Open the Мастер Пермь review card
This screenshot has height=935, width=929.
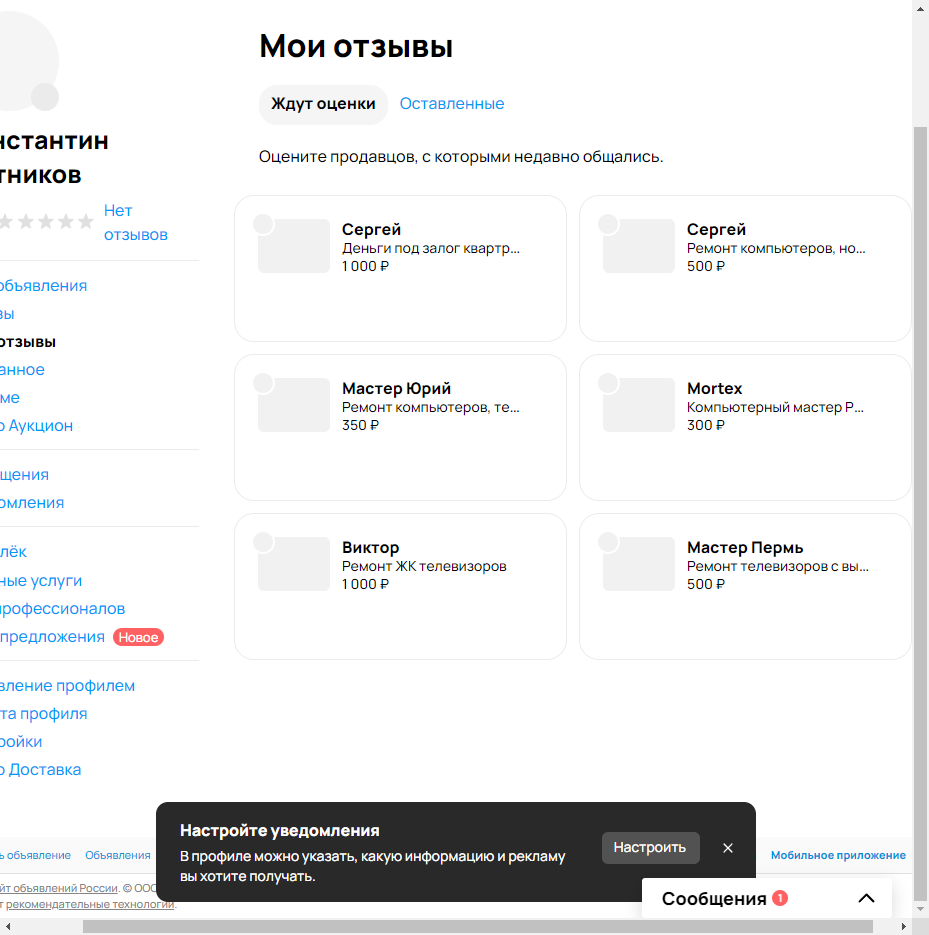pyautogui.click(x=745, y=587)
